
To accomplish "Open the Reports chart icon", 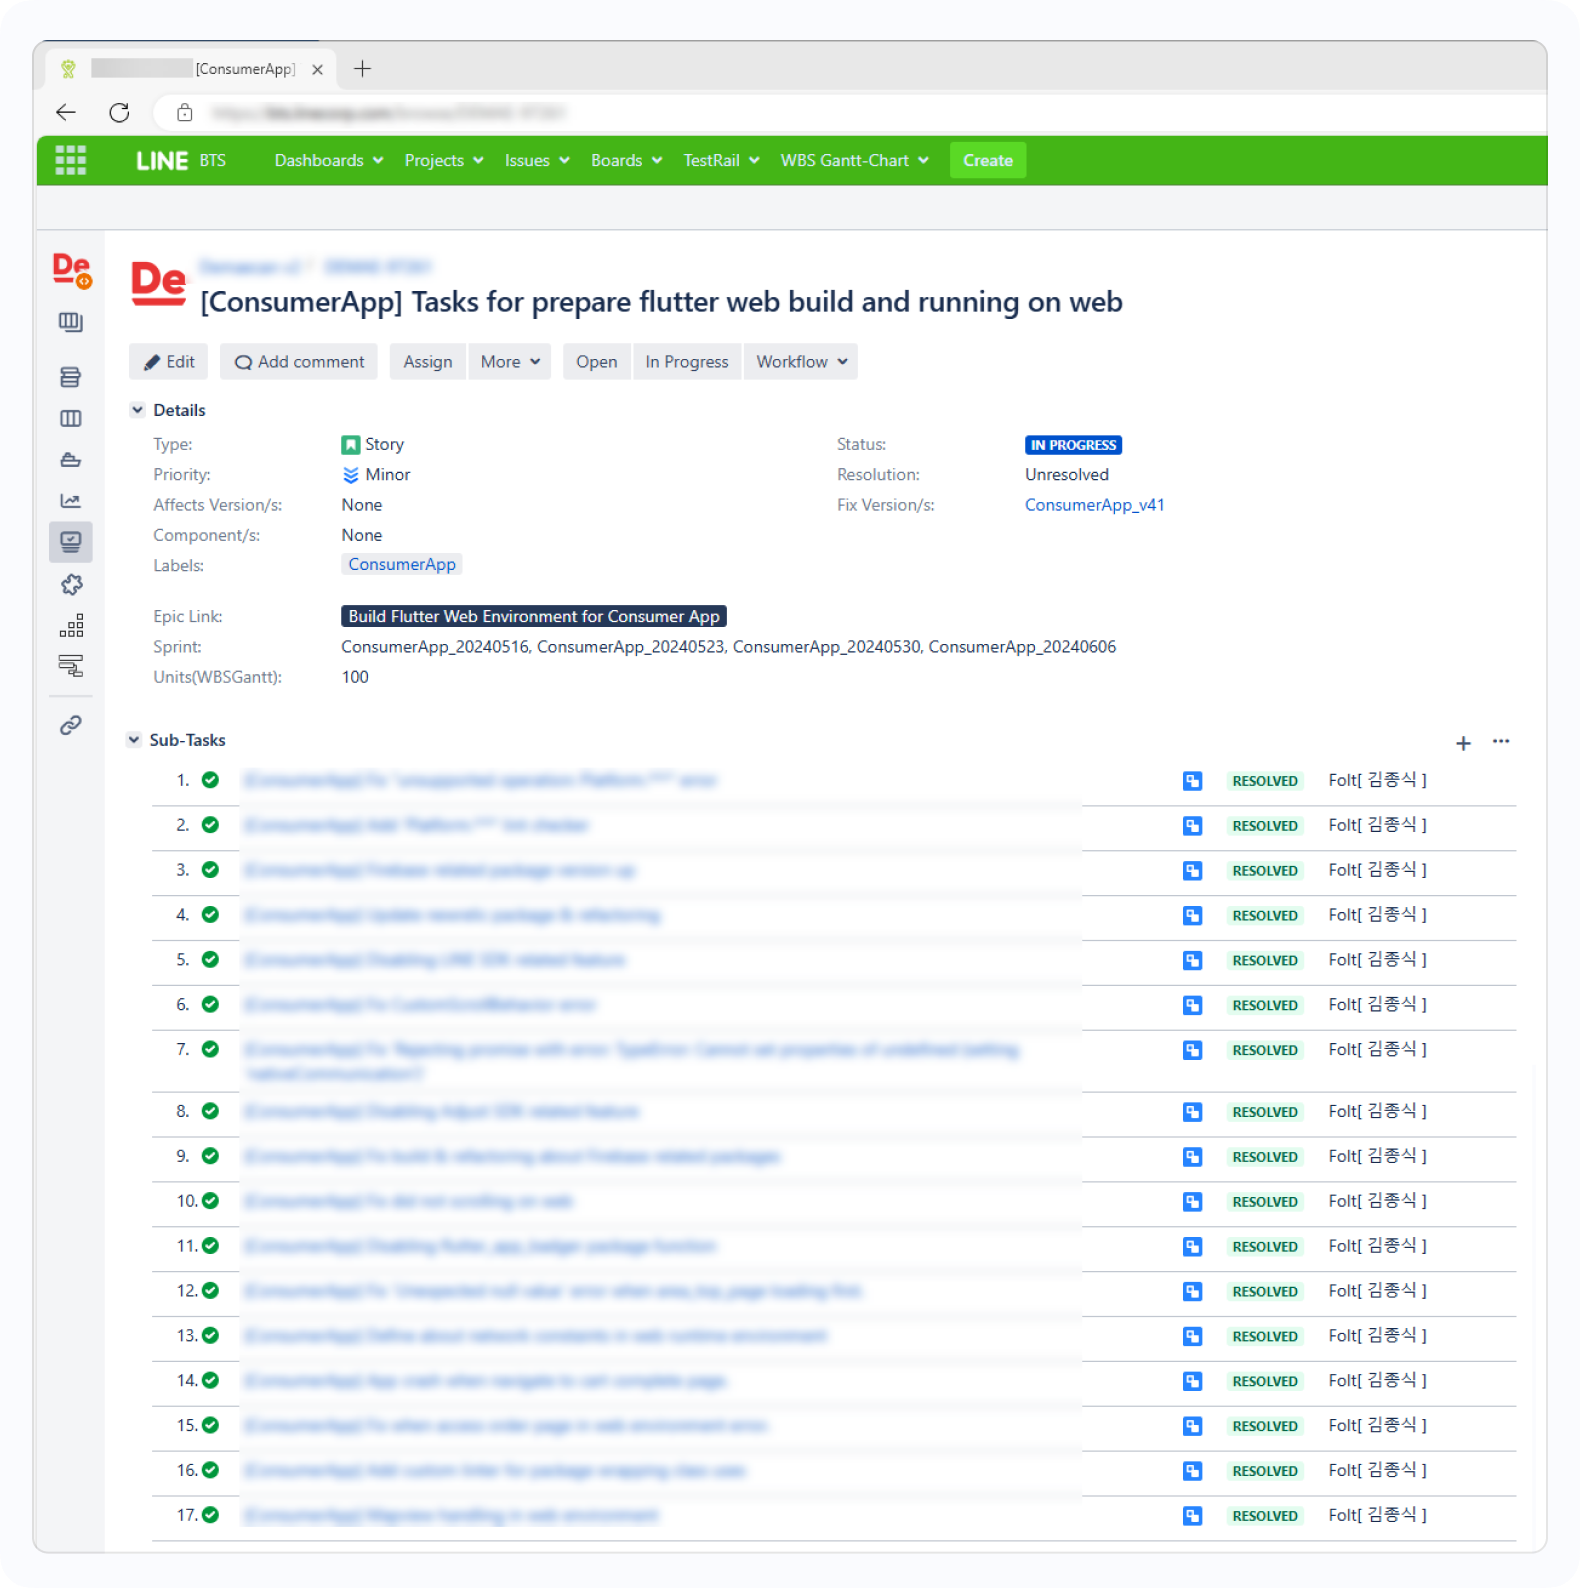I will pyautogui.click(x=70, y=501).
